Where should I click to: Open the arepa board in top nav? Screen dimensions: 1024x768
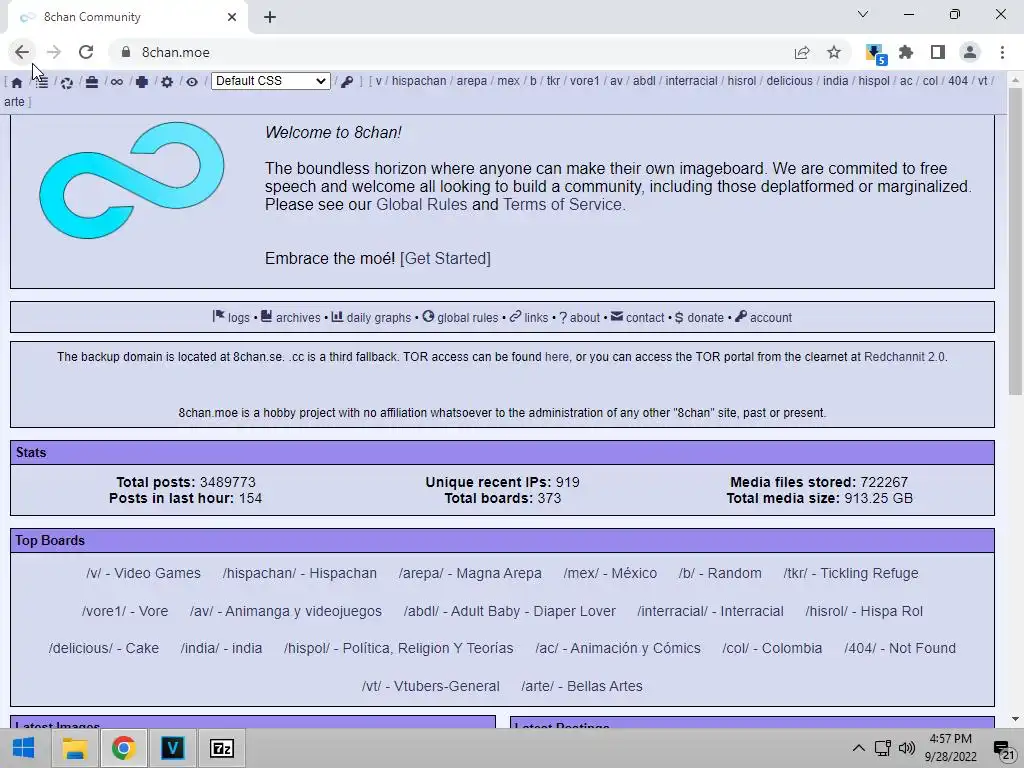click(x=472, y=81)
